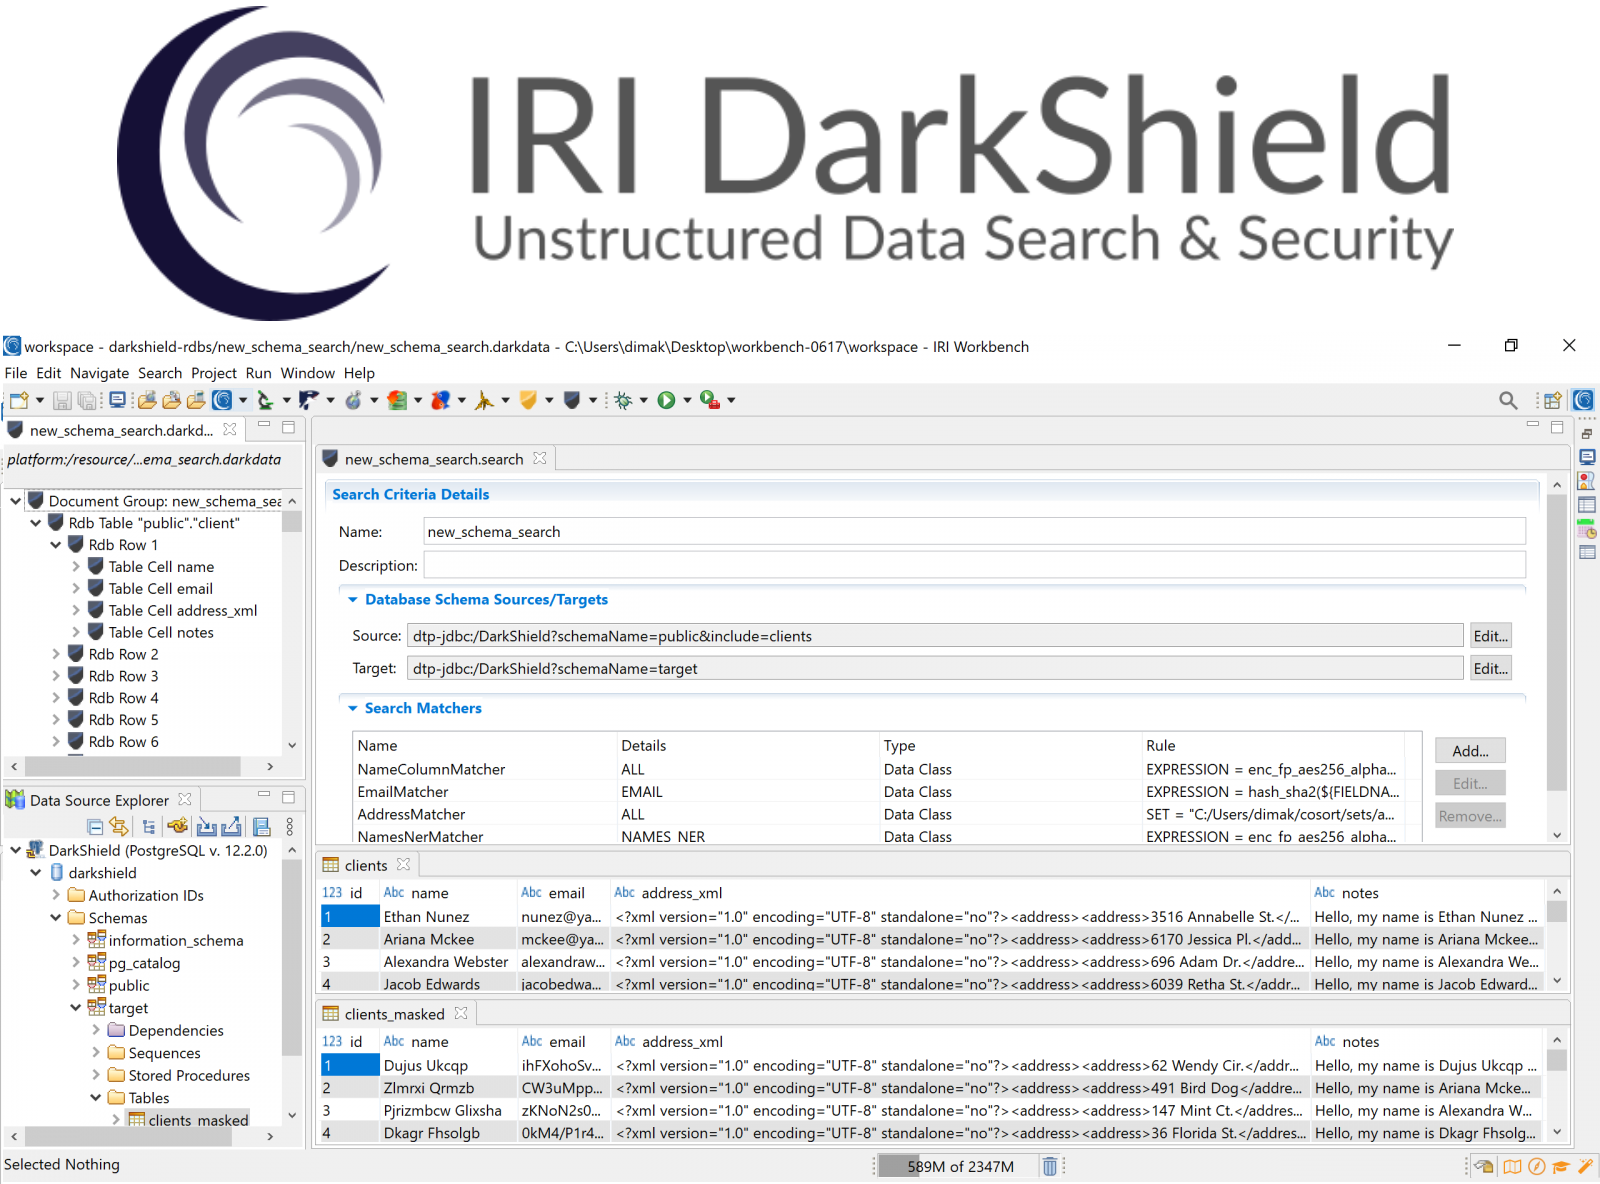Collapse all in Data Source Explorer toolbar
Image resolution: width=1600 pixels, height=1184 pixels.
(x=95, y=827)
